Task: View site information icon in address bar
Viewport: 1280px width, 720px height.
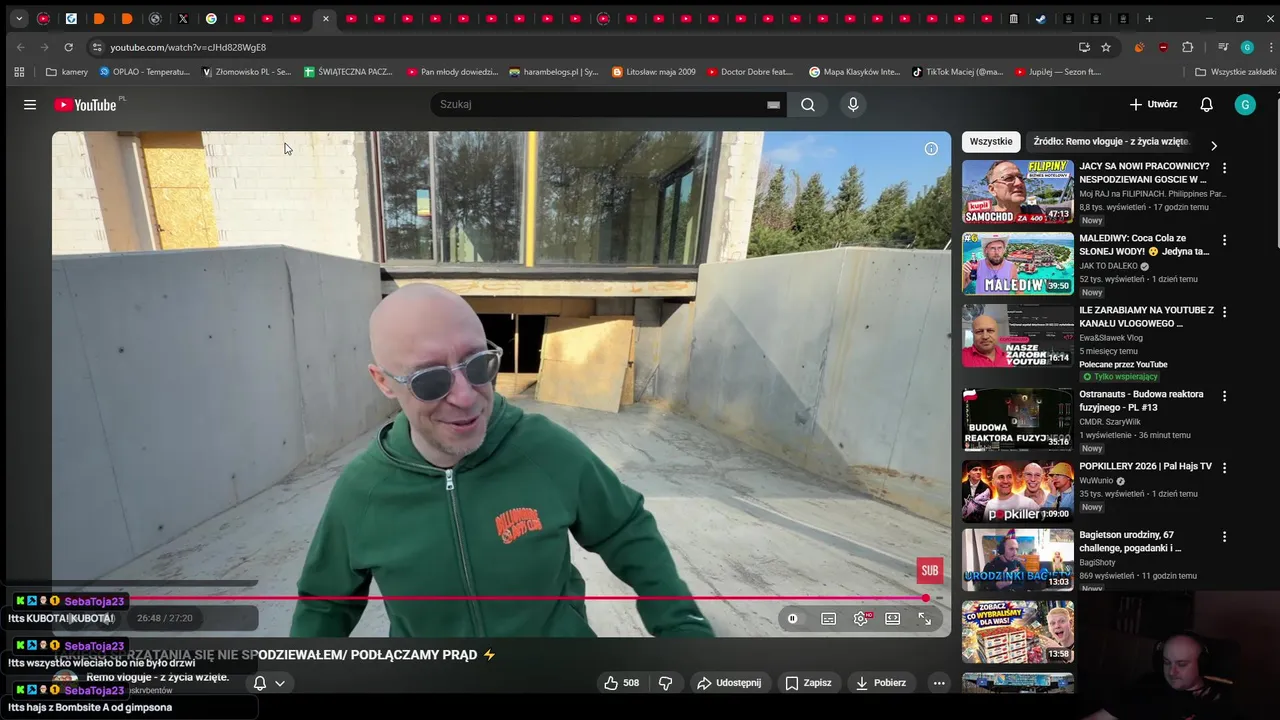Action: [96, 47]
